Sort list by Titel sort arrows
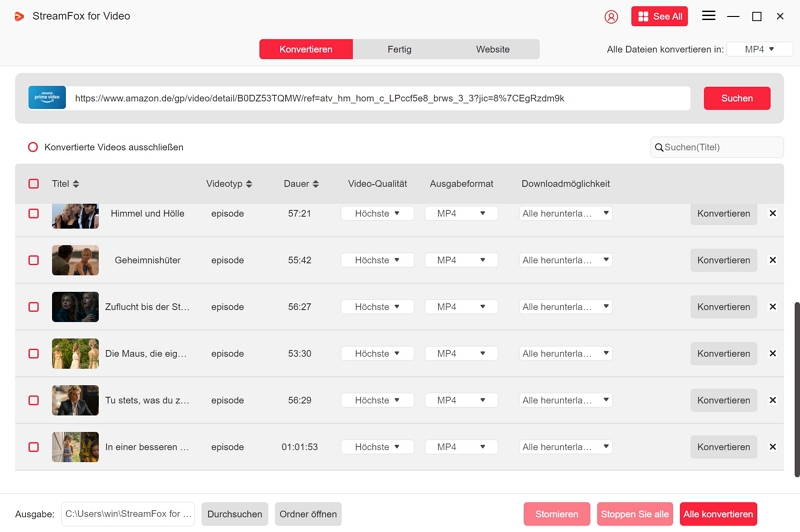This screenshot has width=800, height=532. [x=76, y=184]
